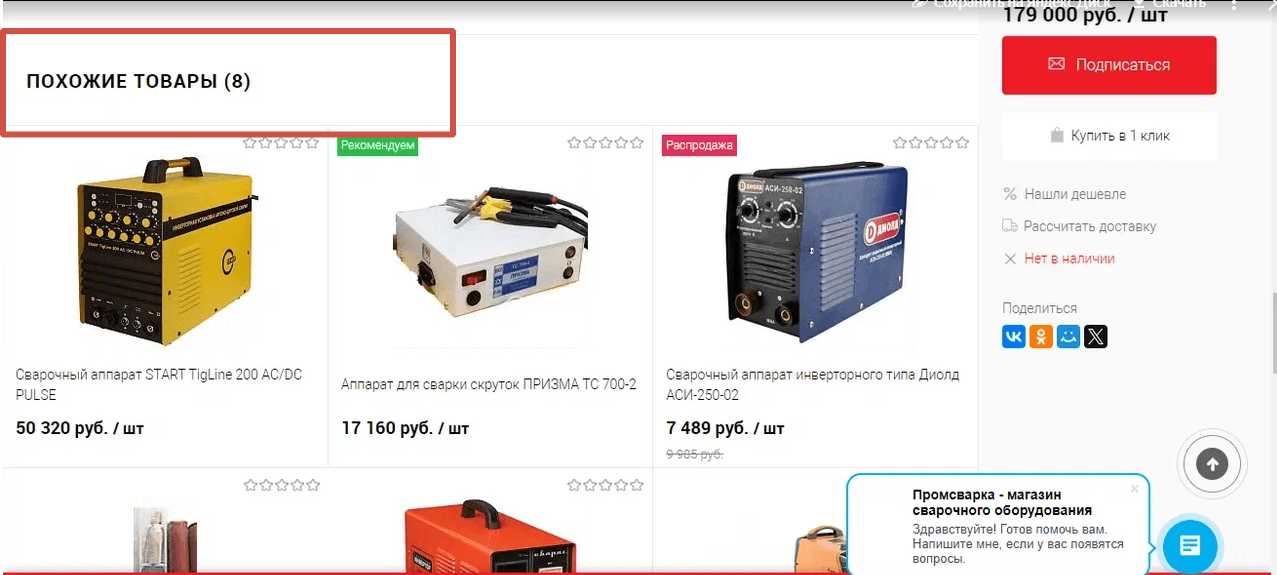Click the Рекомендуем green badge
This screenshot has width=1277, height=575.
click(x=378, y=145)
